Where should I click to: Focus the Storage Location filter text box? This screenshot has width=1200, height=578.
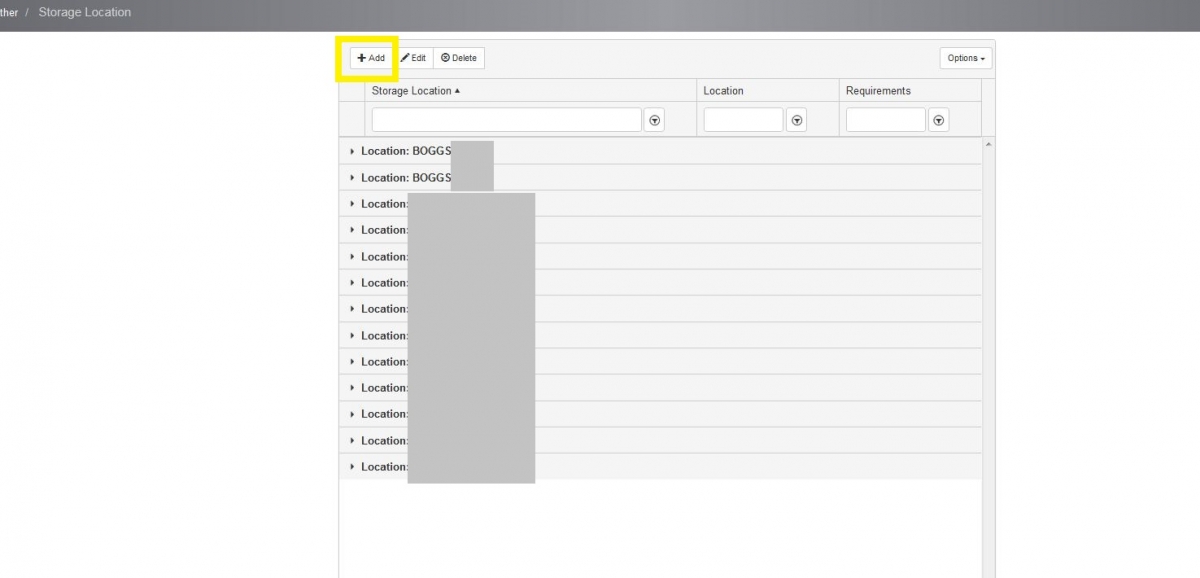[506, 120]
